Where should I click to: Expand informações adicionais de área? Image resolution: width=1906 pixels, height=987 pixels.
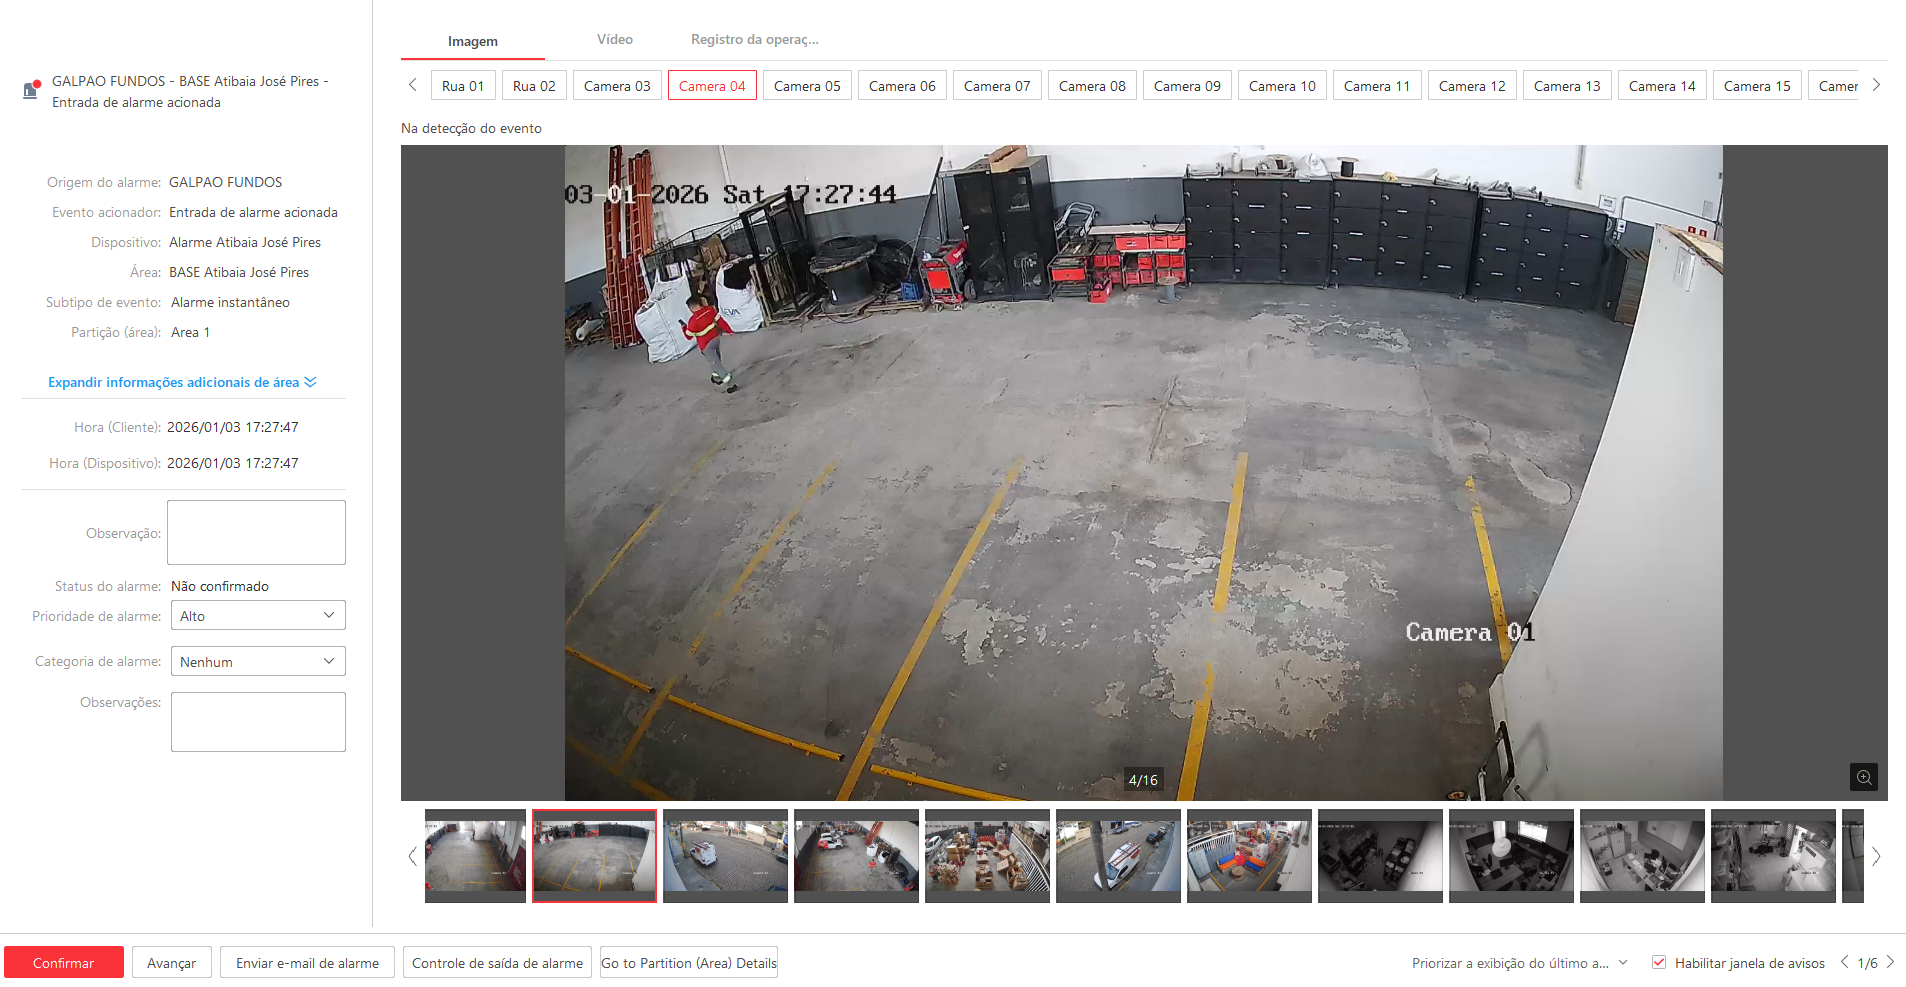point(182,382)
